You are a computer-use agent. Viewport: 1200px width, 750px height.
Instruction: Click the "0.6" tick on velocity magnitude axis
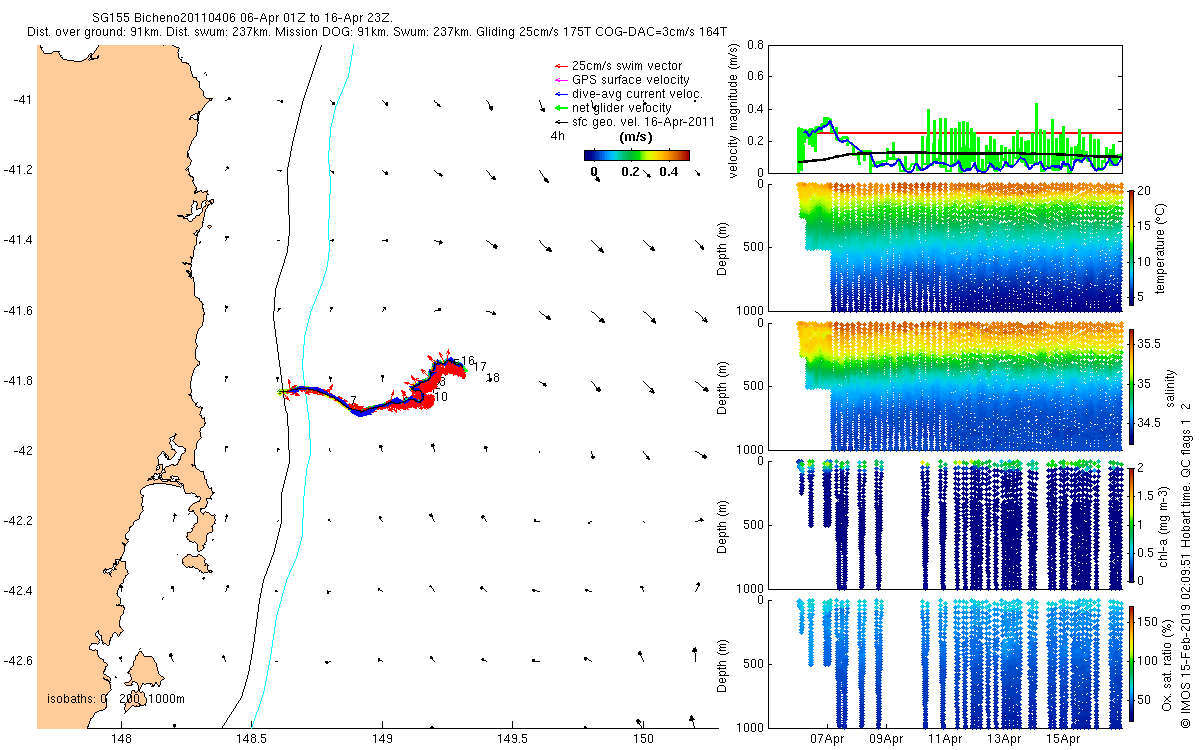[755, 77]
